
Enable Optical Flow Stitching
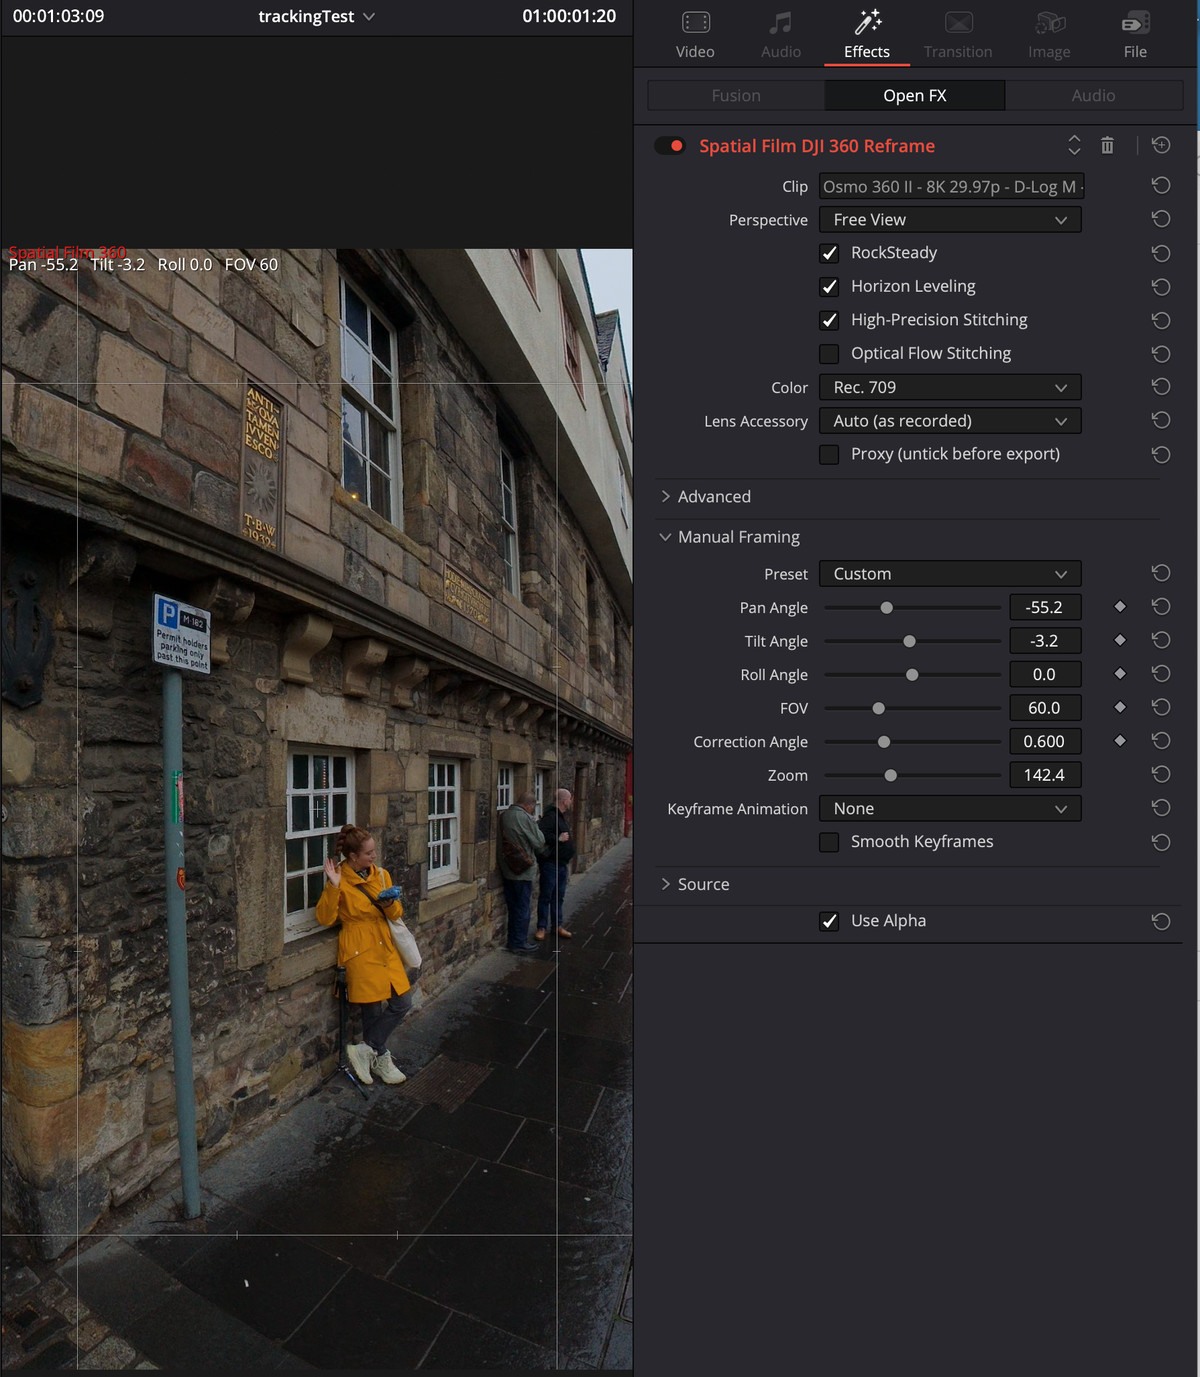click(829, 353)
